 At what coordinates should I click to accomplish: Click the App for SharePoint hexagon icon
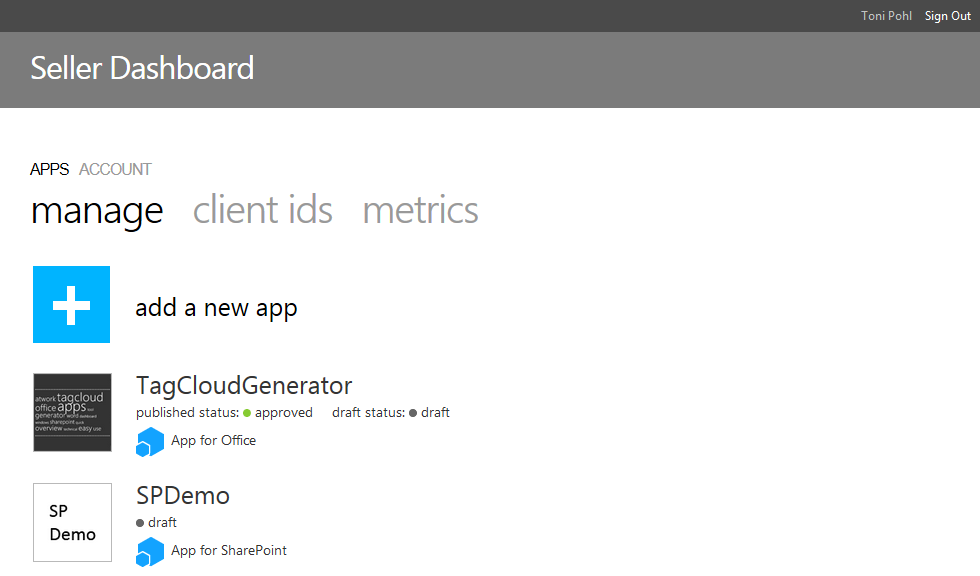pos(150,551)
